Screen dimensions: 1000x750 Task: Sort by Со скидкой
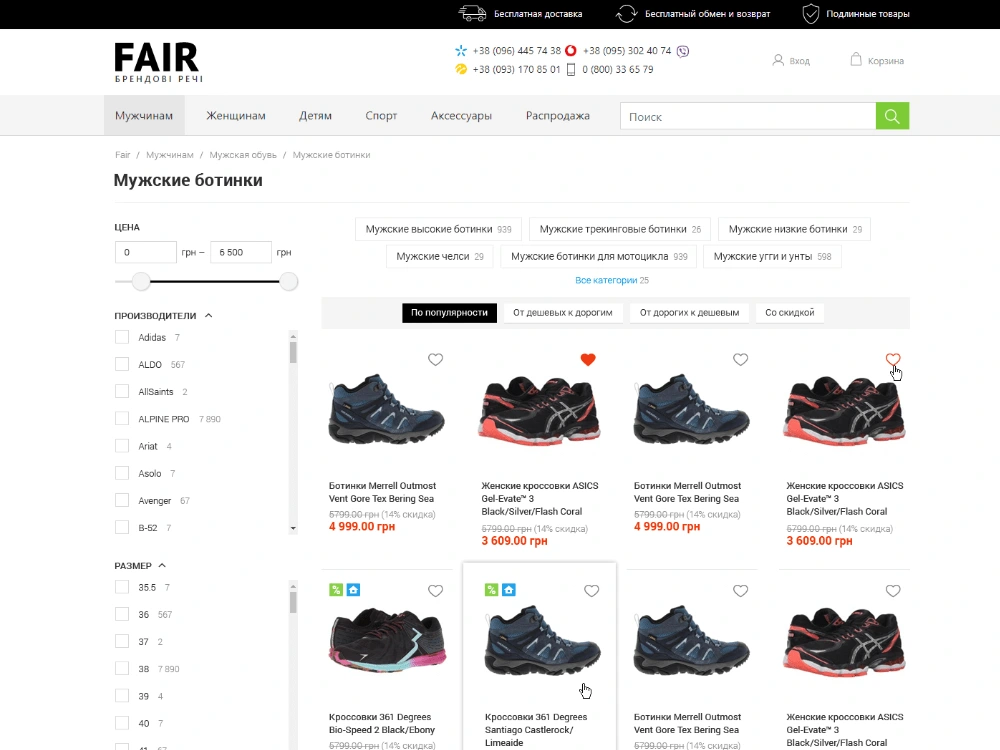[790, 312]
